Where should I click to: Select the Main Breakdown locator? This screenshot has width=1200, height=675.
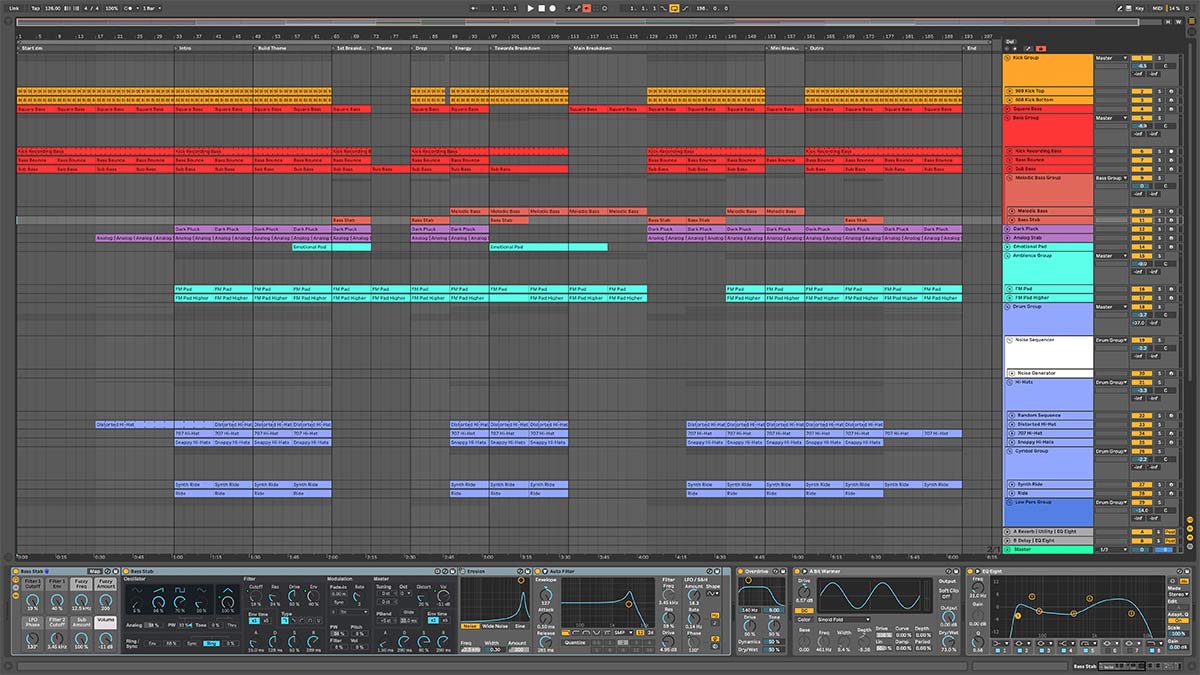tap(592, 48)
